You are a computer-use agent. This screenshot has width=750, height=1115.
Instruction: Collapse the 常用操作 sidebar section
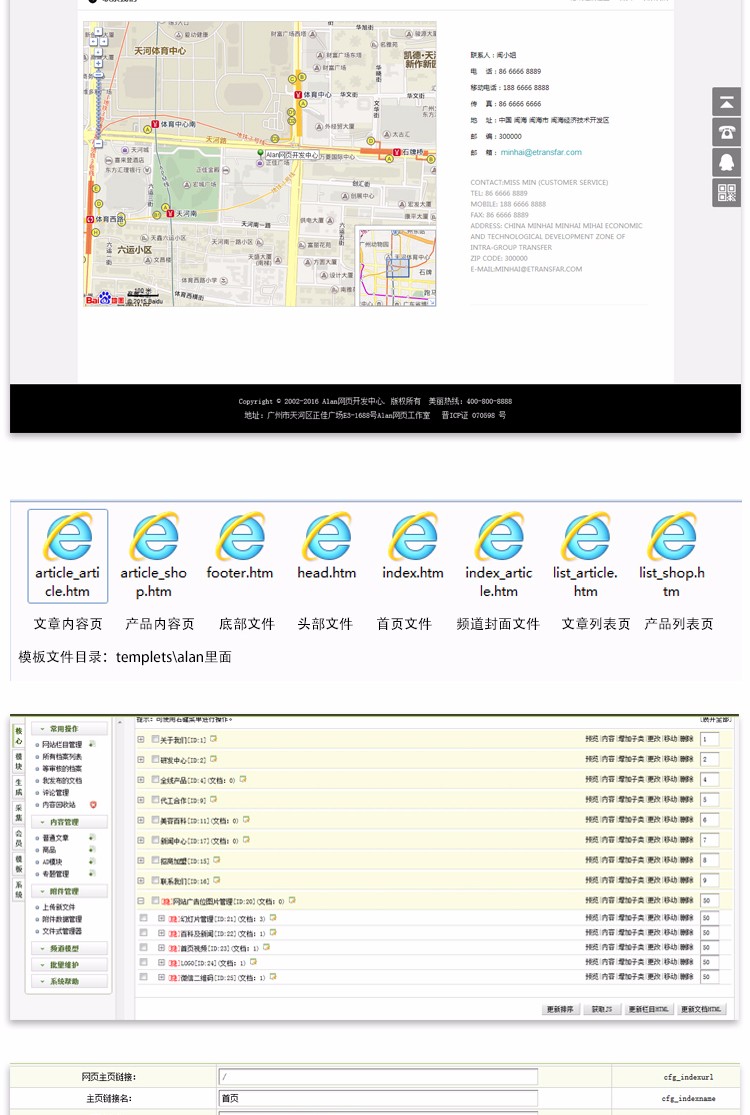point(69,729)
